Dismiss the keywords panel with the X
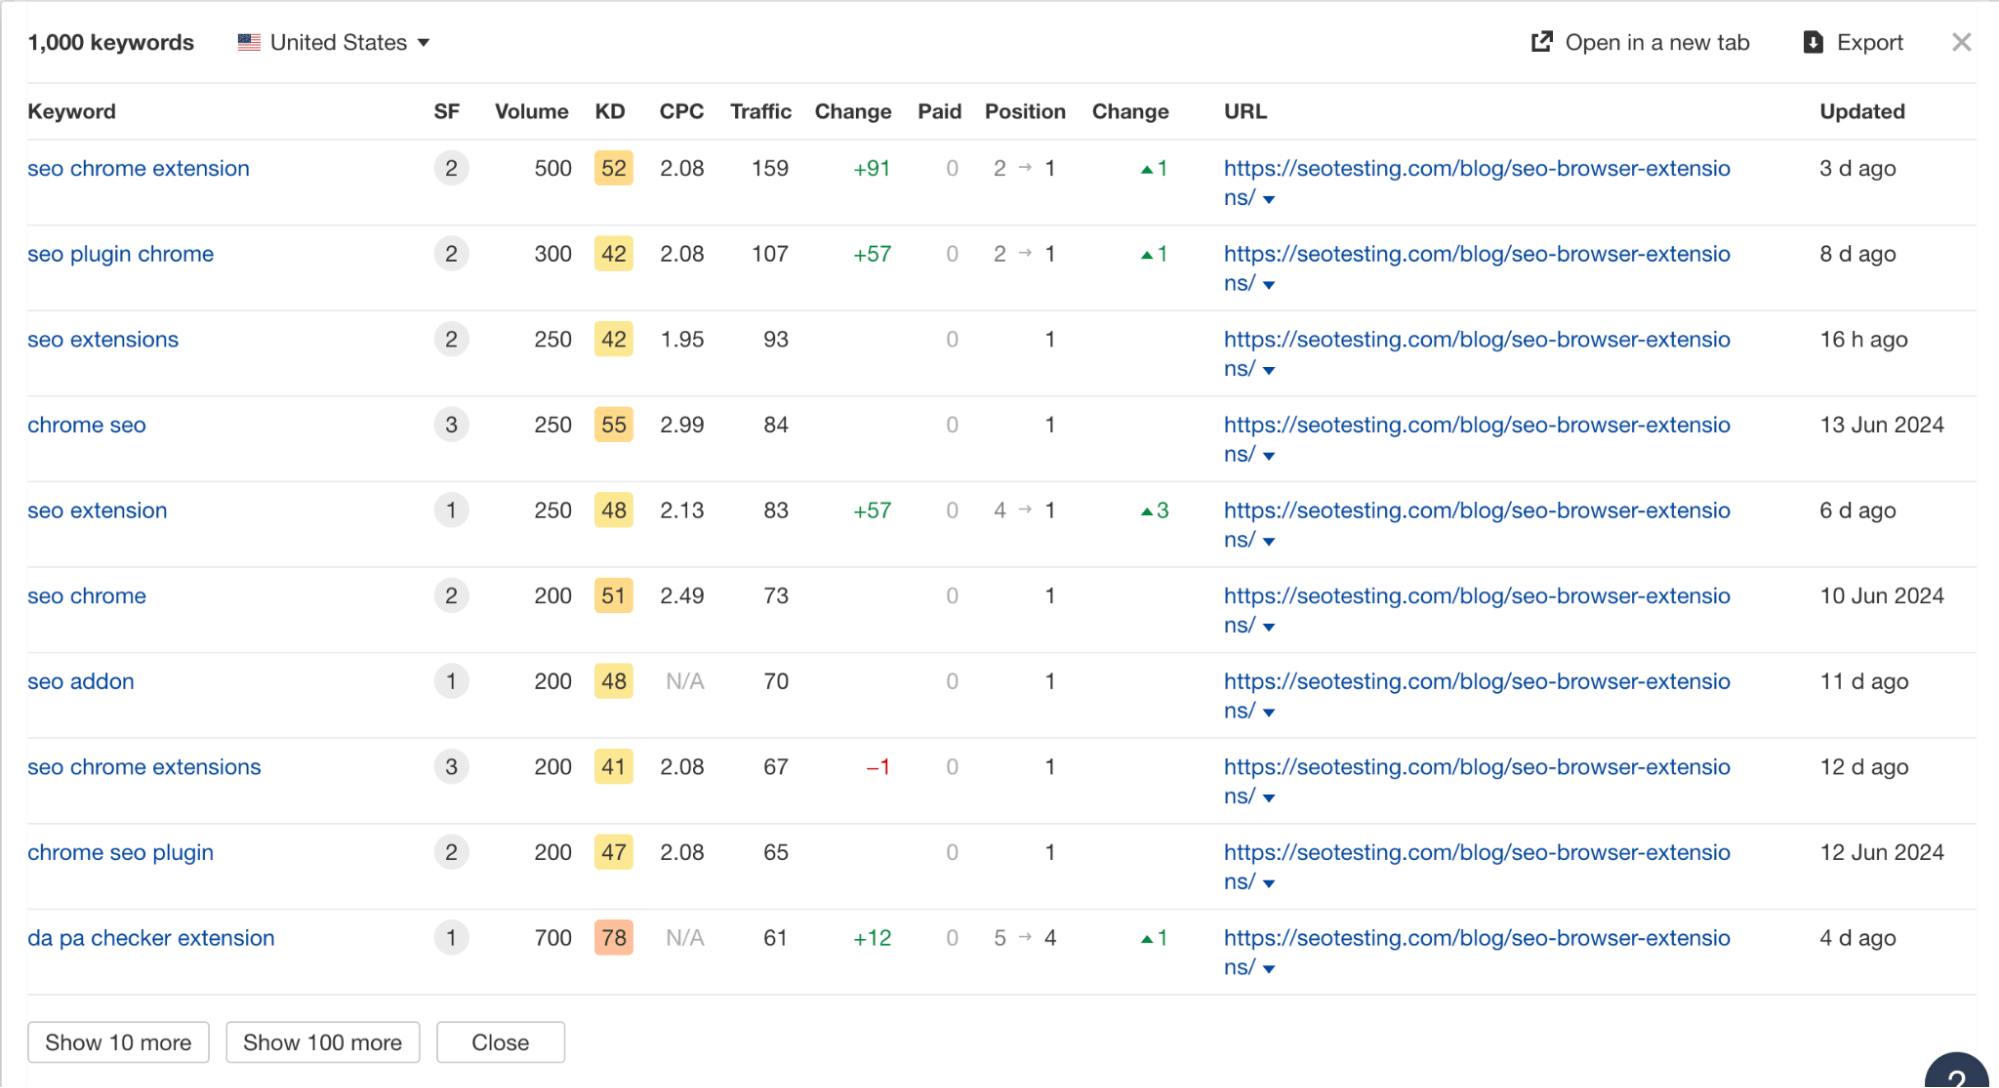 [1961, 42]
